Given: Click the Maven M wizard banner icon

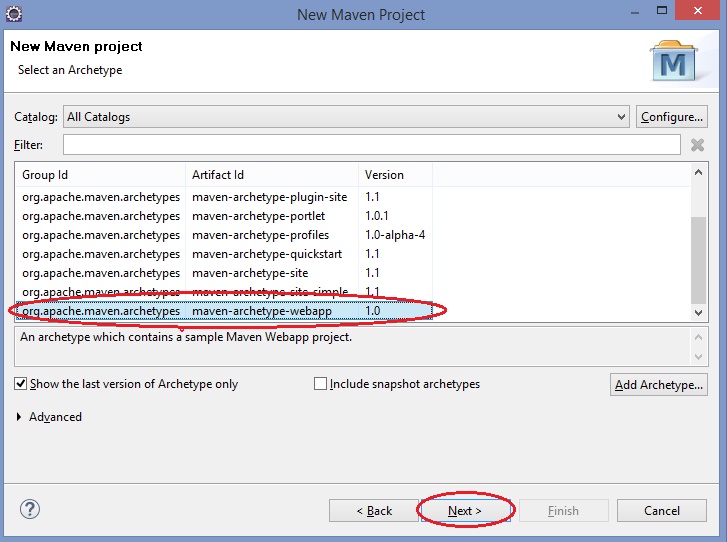Looking at the screenshot, I should pos(674,61).
